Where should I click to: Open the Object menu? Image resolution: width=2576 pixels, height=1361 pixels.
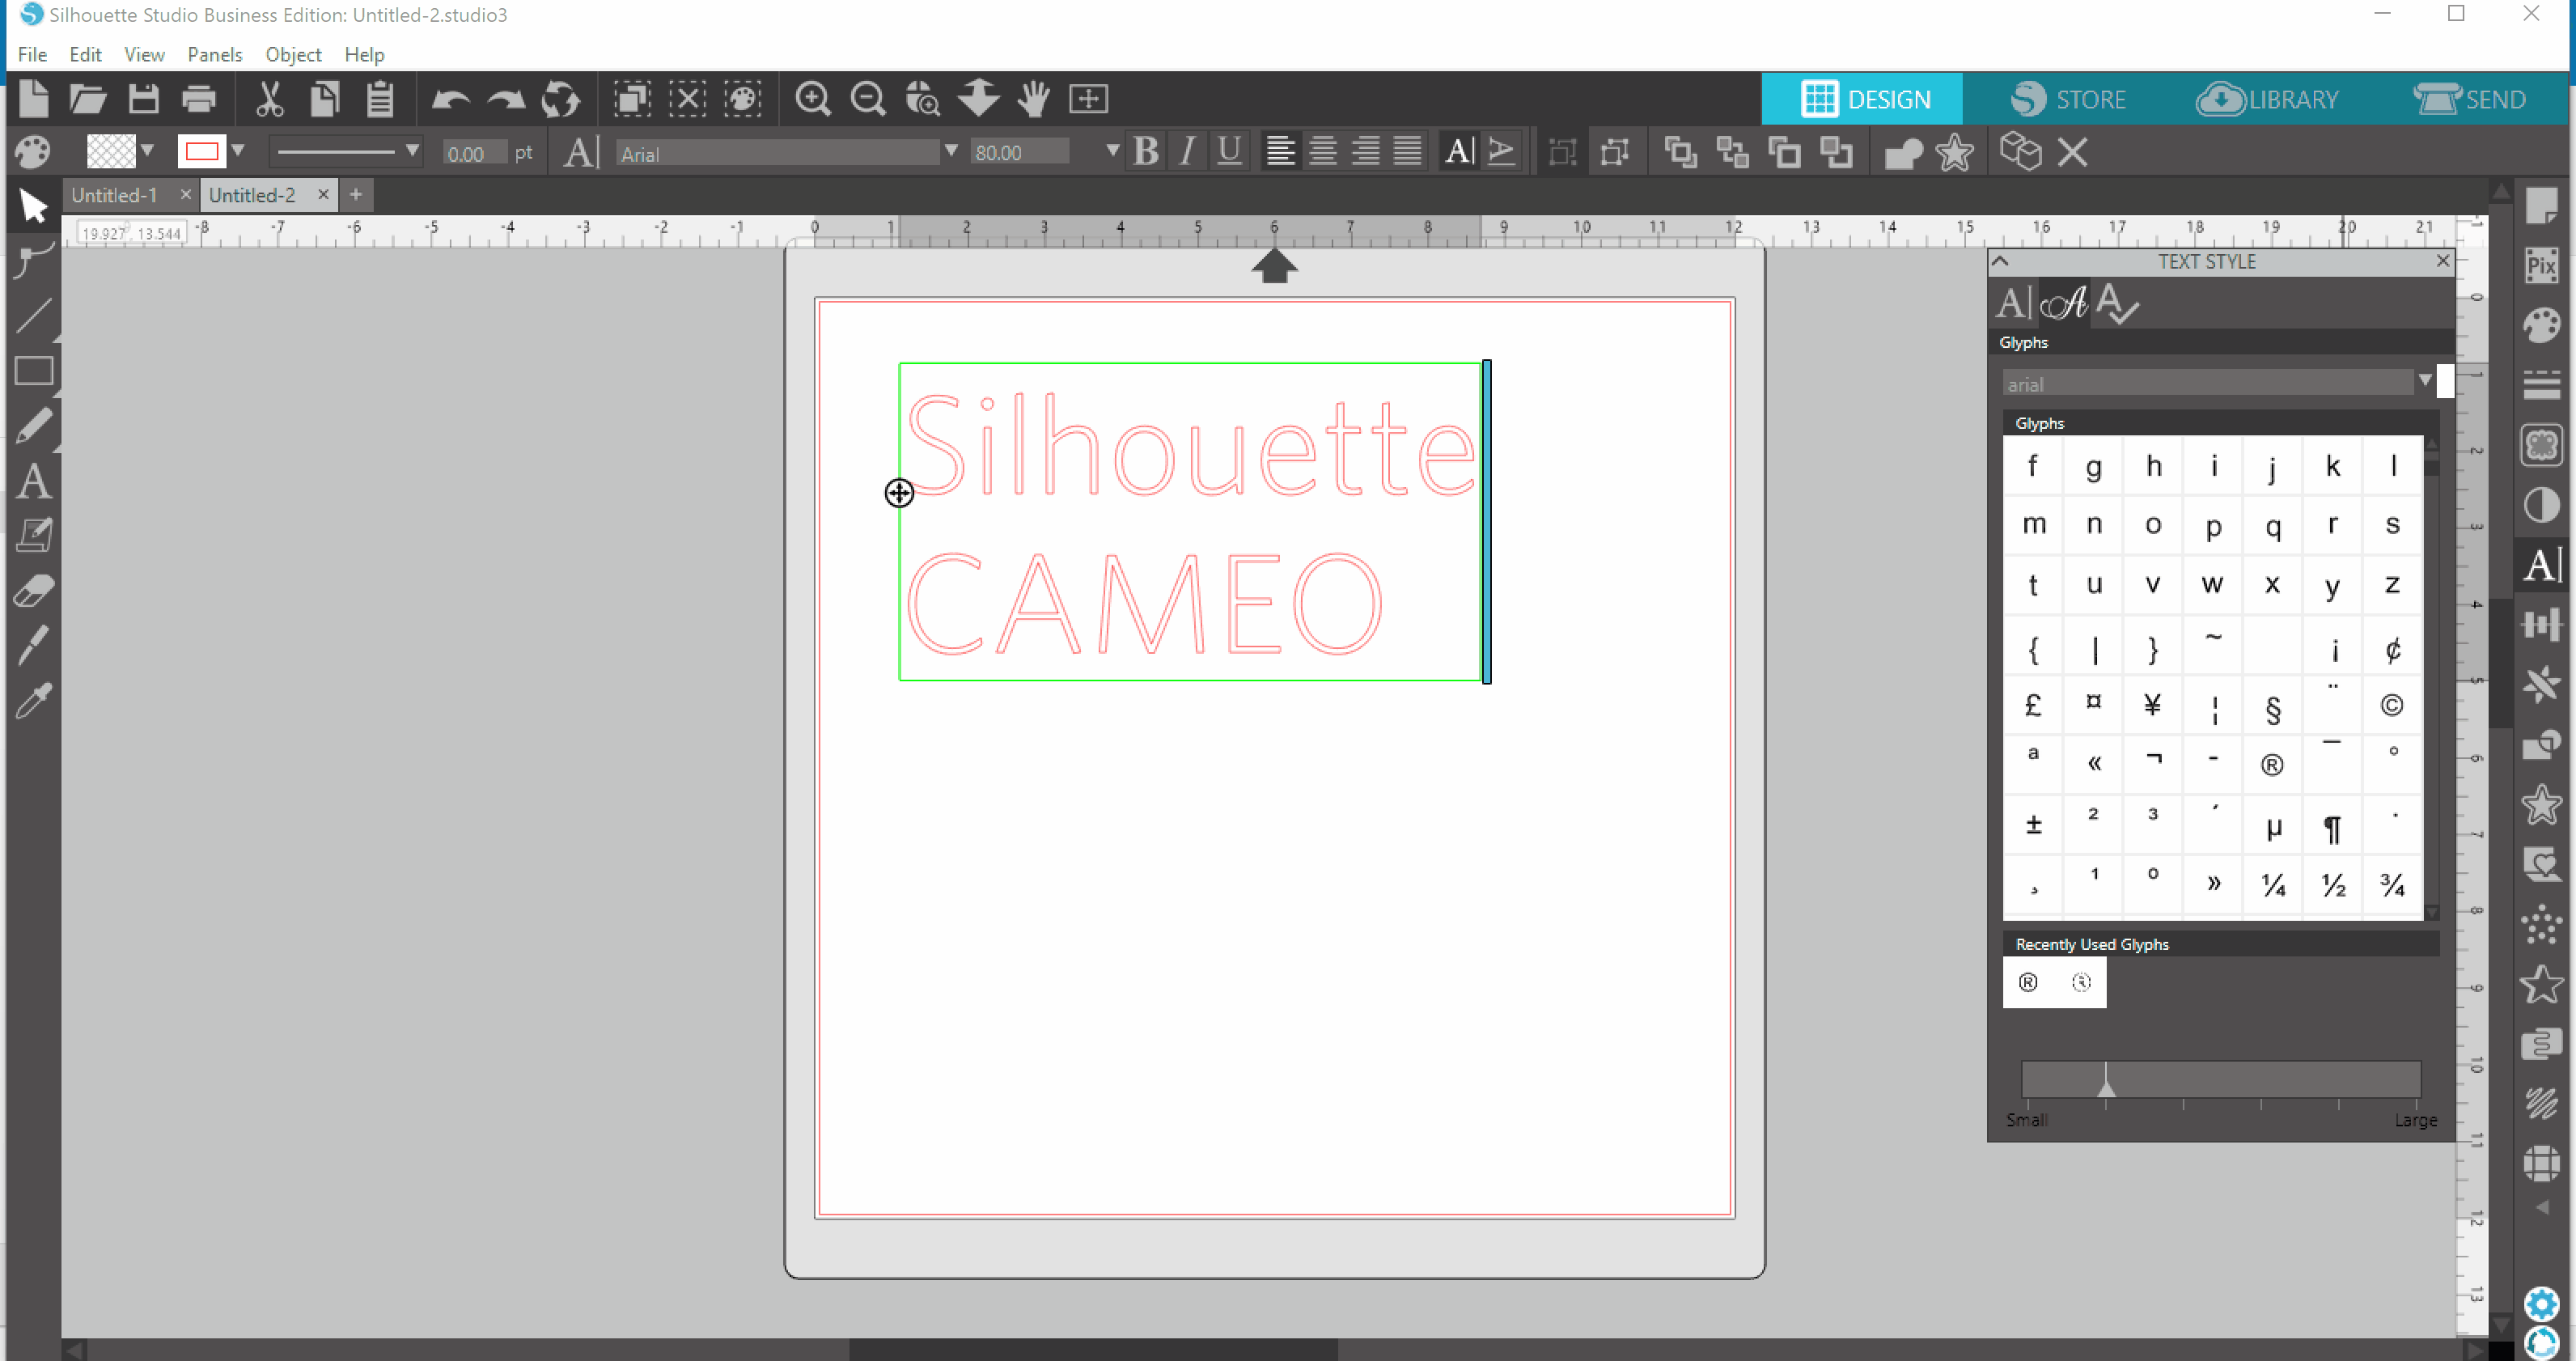pyautogui.click(x=293, y=54)
